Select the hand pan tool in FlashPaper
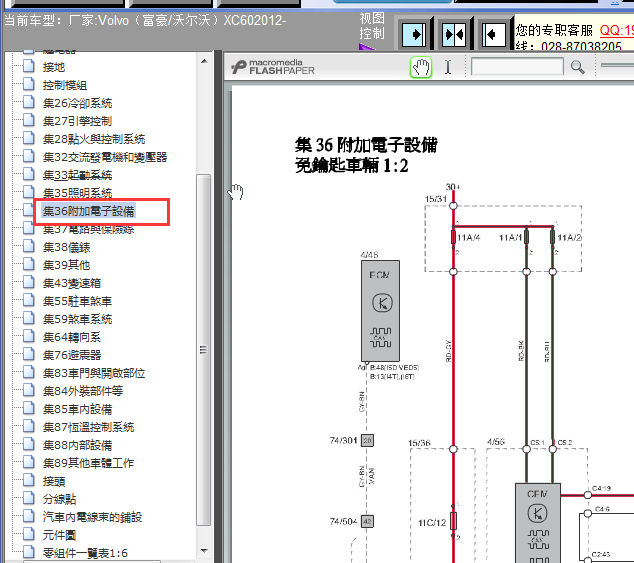The image size is (634, 563). [422, 67]
